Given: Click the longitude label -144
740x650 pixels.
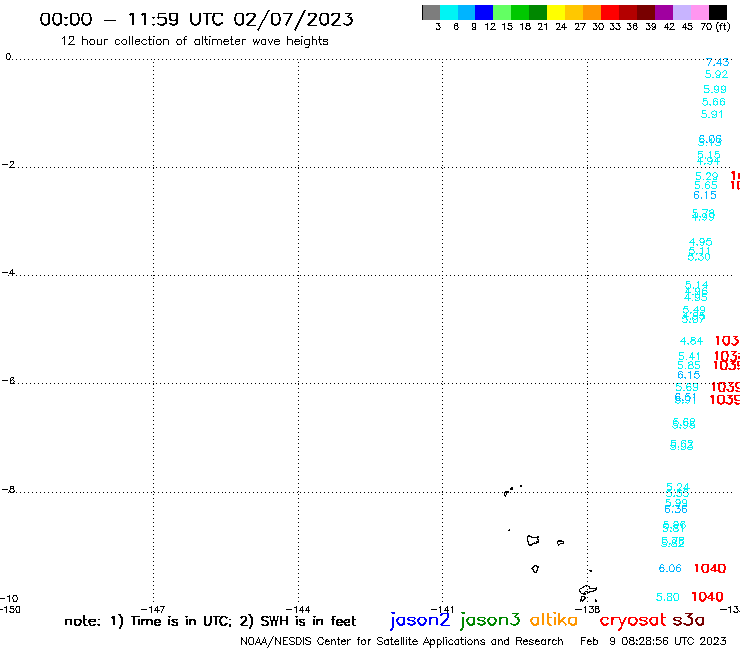Looking at the screenshot, I should coord(298,609).
